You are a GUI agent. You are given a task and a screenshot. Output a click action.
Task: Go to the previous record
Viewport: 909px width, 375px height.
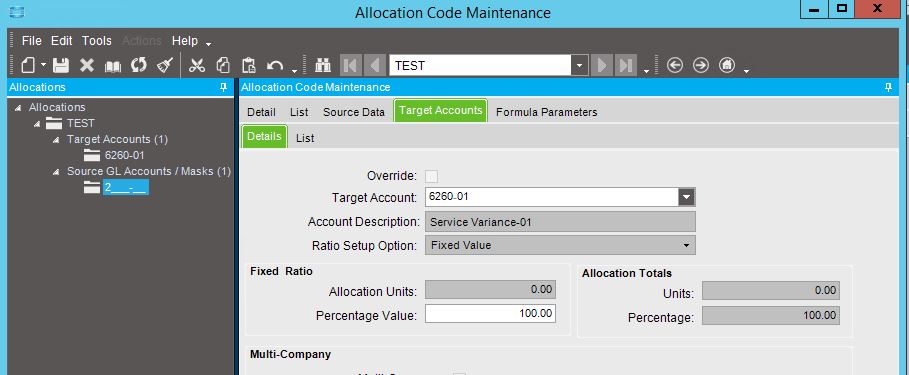[374, 65]
